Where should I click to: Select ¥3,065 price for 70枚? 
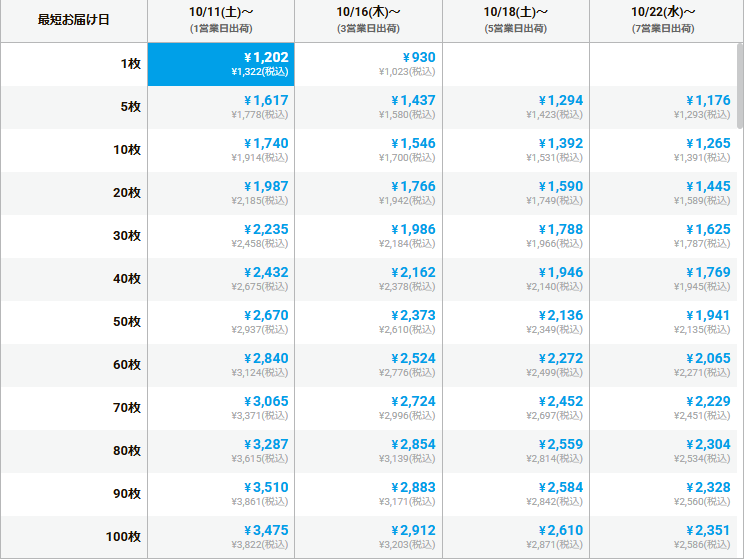[221, 408]
